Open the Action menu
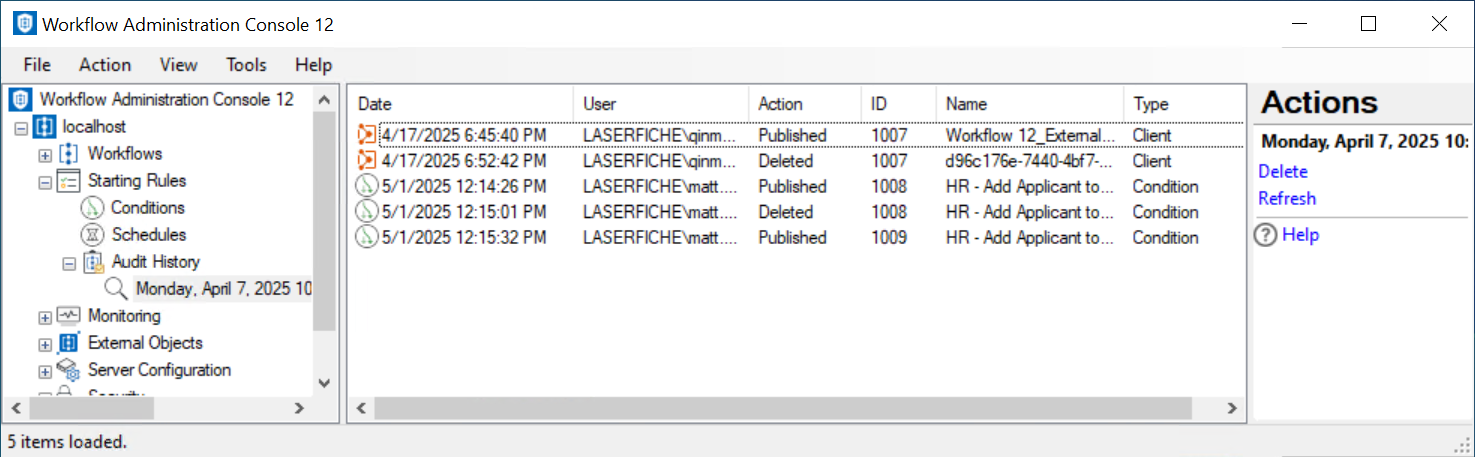1475x457 pixels. 105,65
